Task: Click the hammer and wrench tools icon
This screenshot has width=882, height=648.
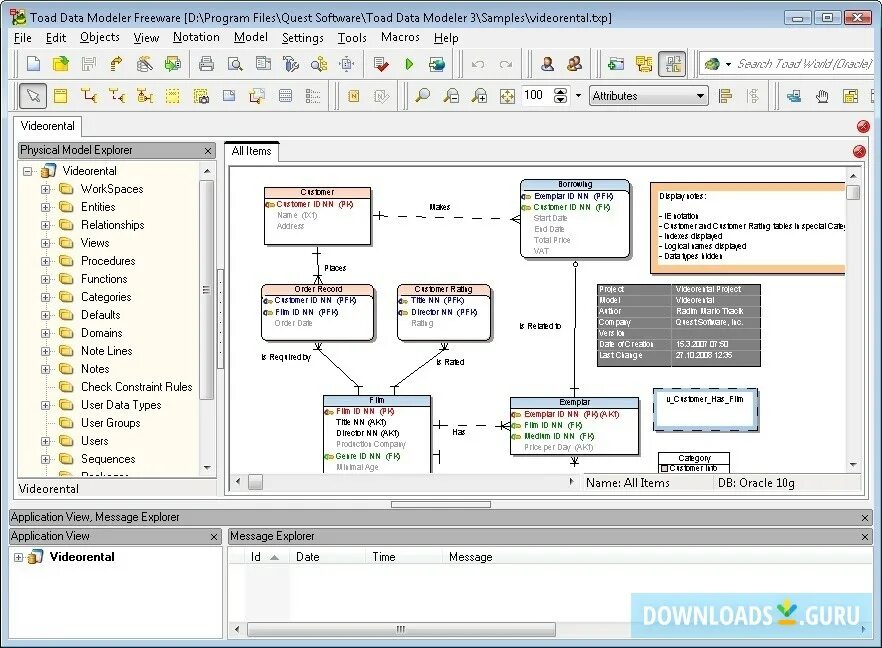Action: click(x=290, y=64)
